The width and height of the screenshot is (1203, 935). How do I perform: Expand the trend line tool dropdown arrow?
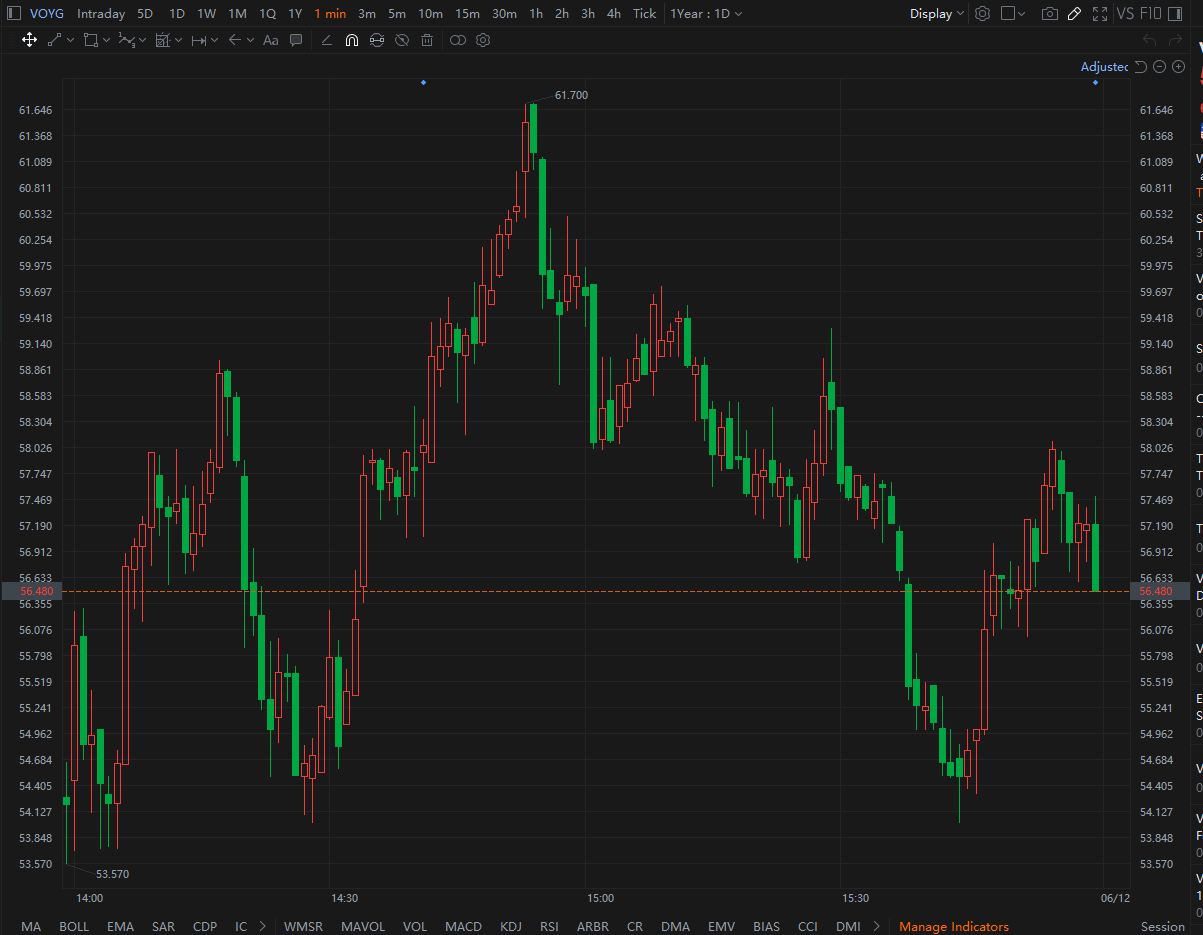pyautogui.click(x=70, y=40)
